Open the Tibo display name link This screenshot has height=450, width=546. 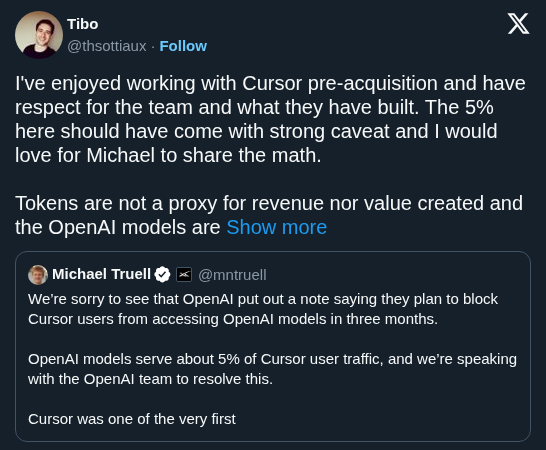coord(83,24)
